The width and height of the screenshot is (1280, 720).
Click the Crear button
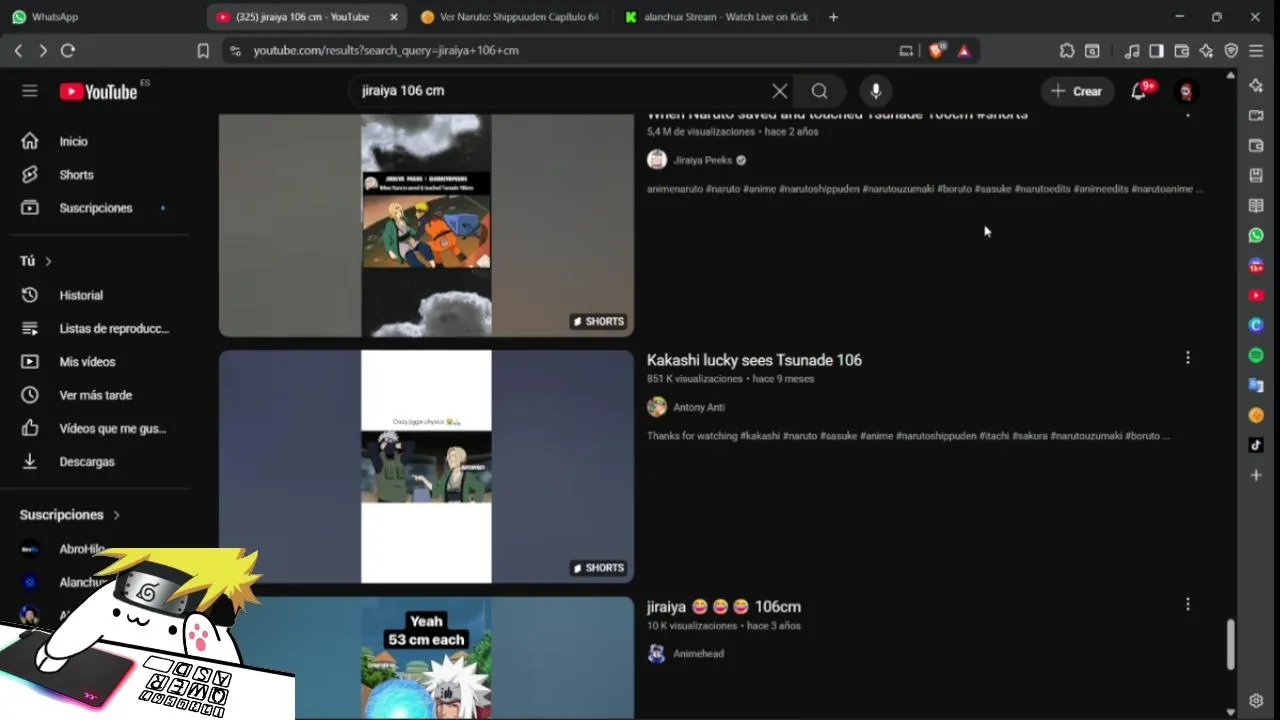point(1077,91)
